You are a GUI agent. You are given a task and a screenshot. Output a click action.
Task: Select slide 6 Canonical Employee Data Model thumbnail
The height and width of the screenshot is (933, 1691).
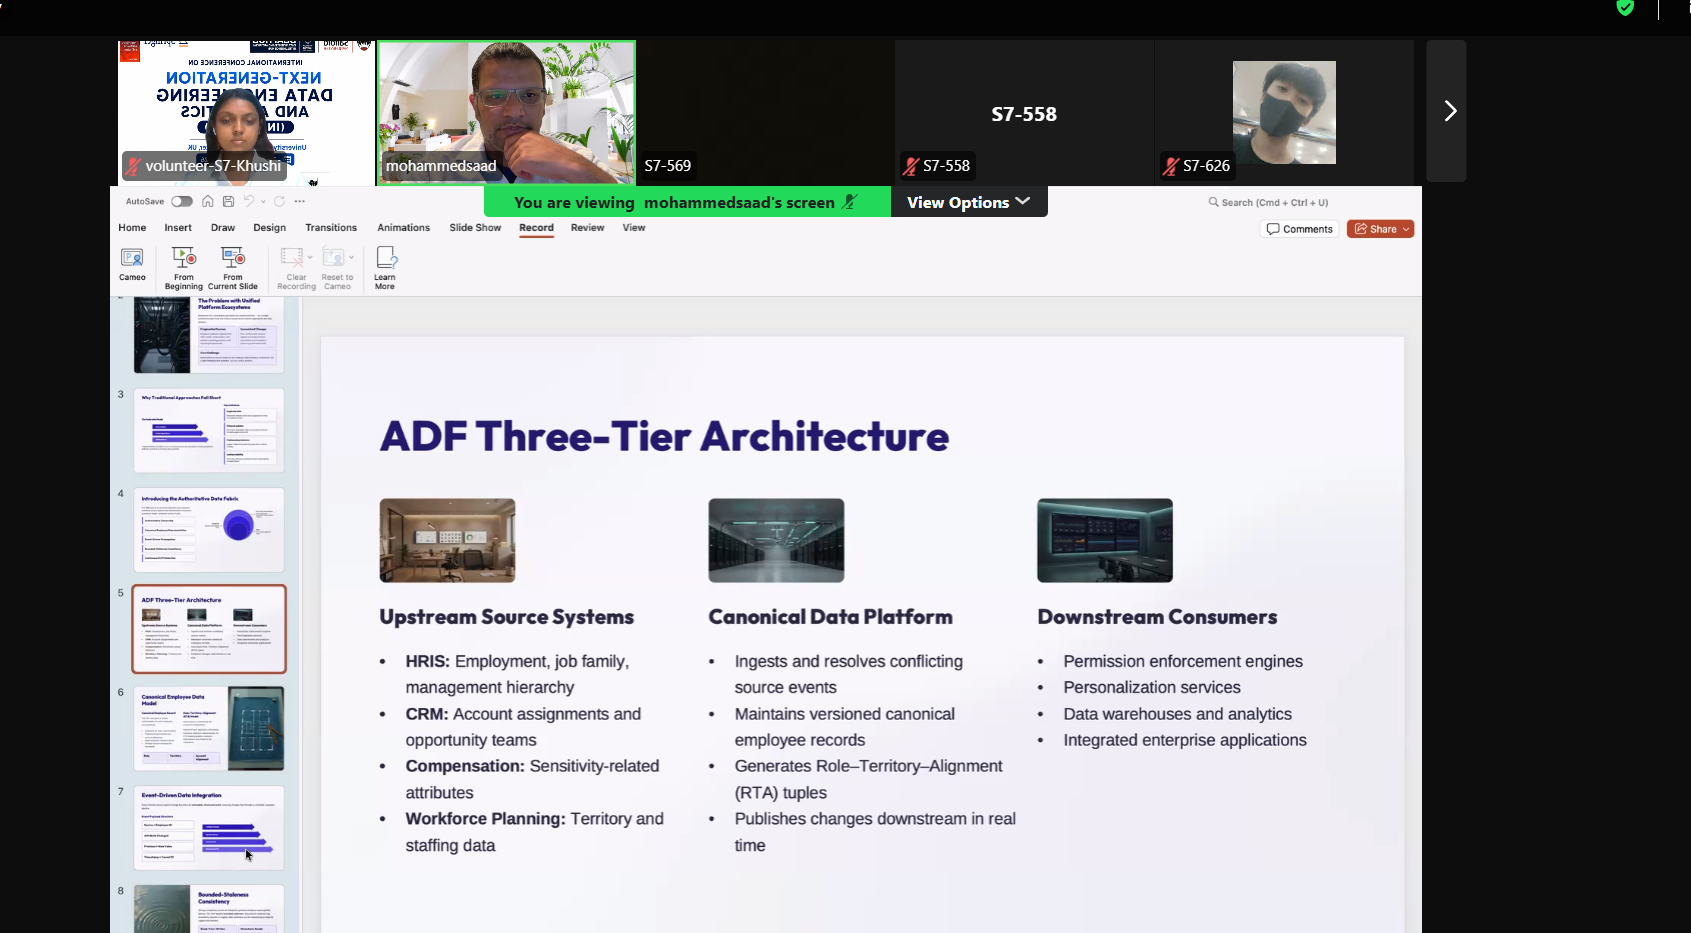(x=209, y=728)
